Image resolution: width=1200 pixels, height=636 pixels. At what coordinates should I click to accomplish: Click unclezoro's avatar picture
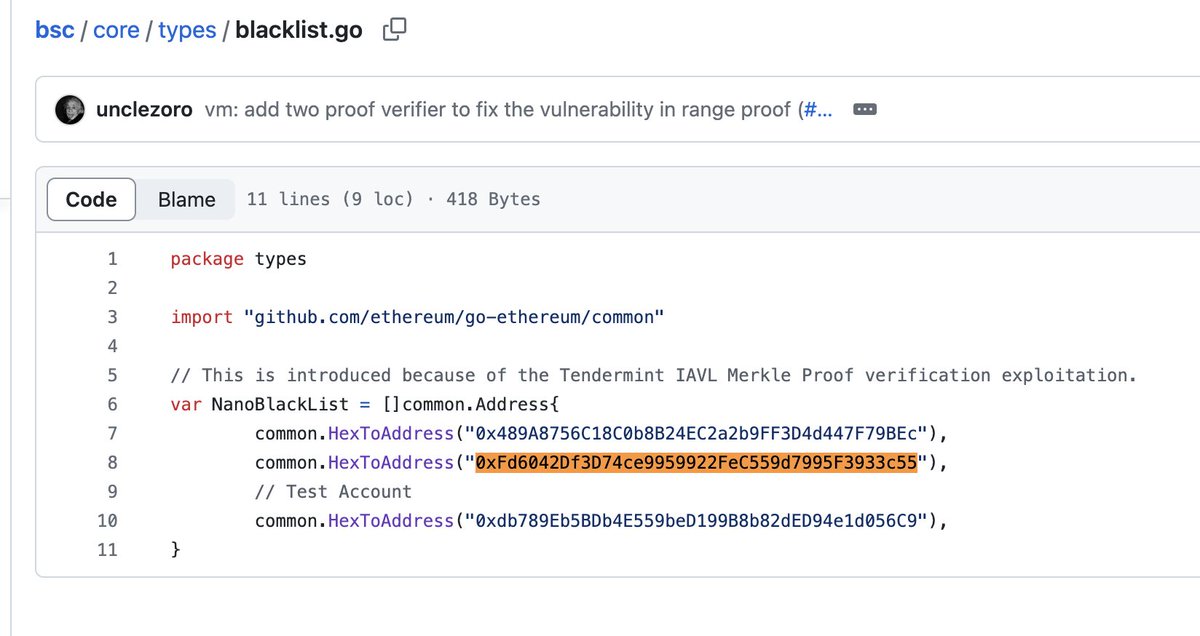pos(70,110)
